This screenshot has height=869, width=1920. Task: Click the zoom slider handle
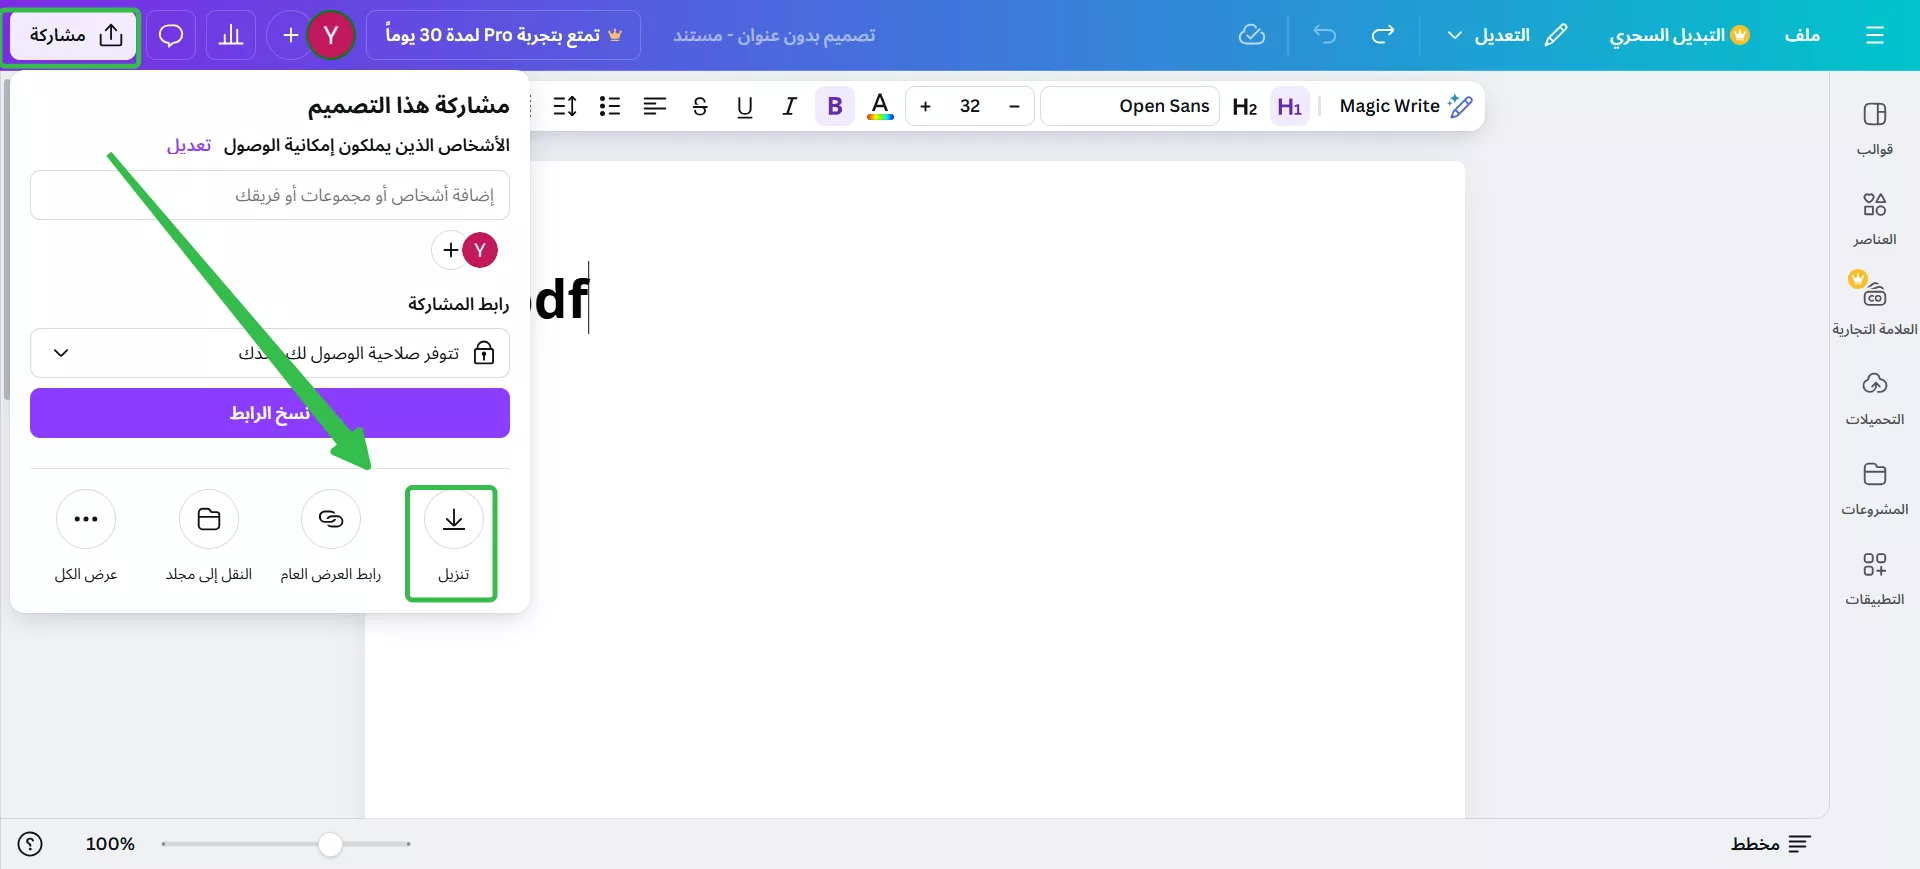[x=330, y=844]
